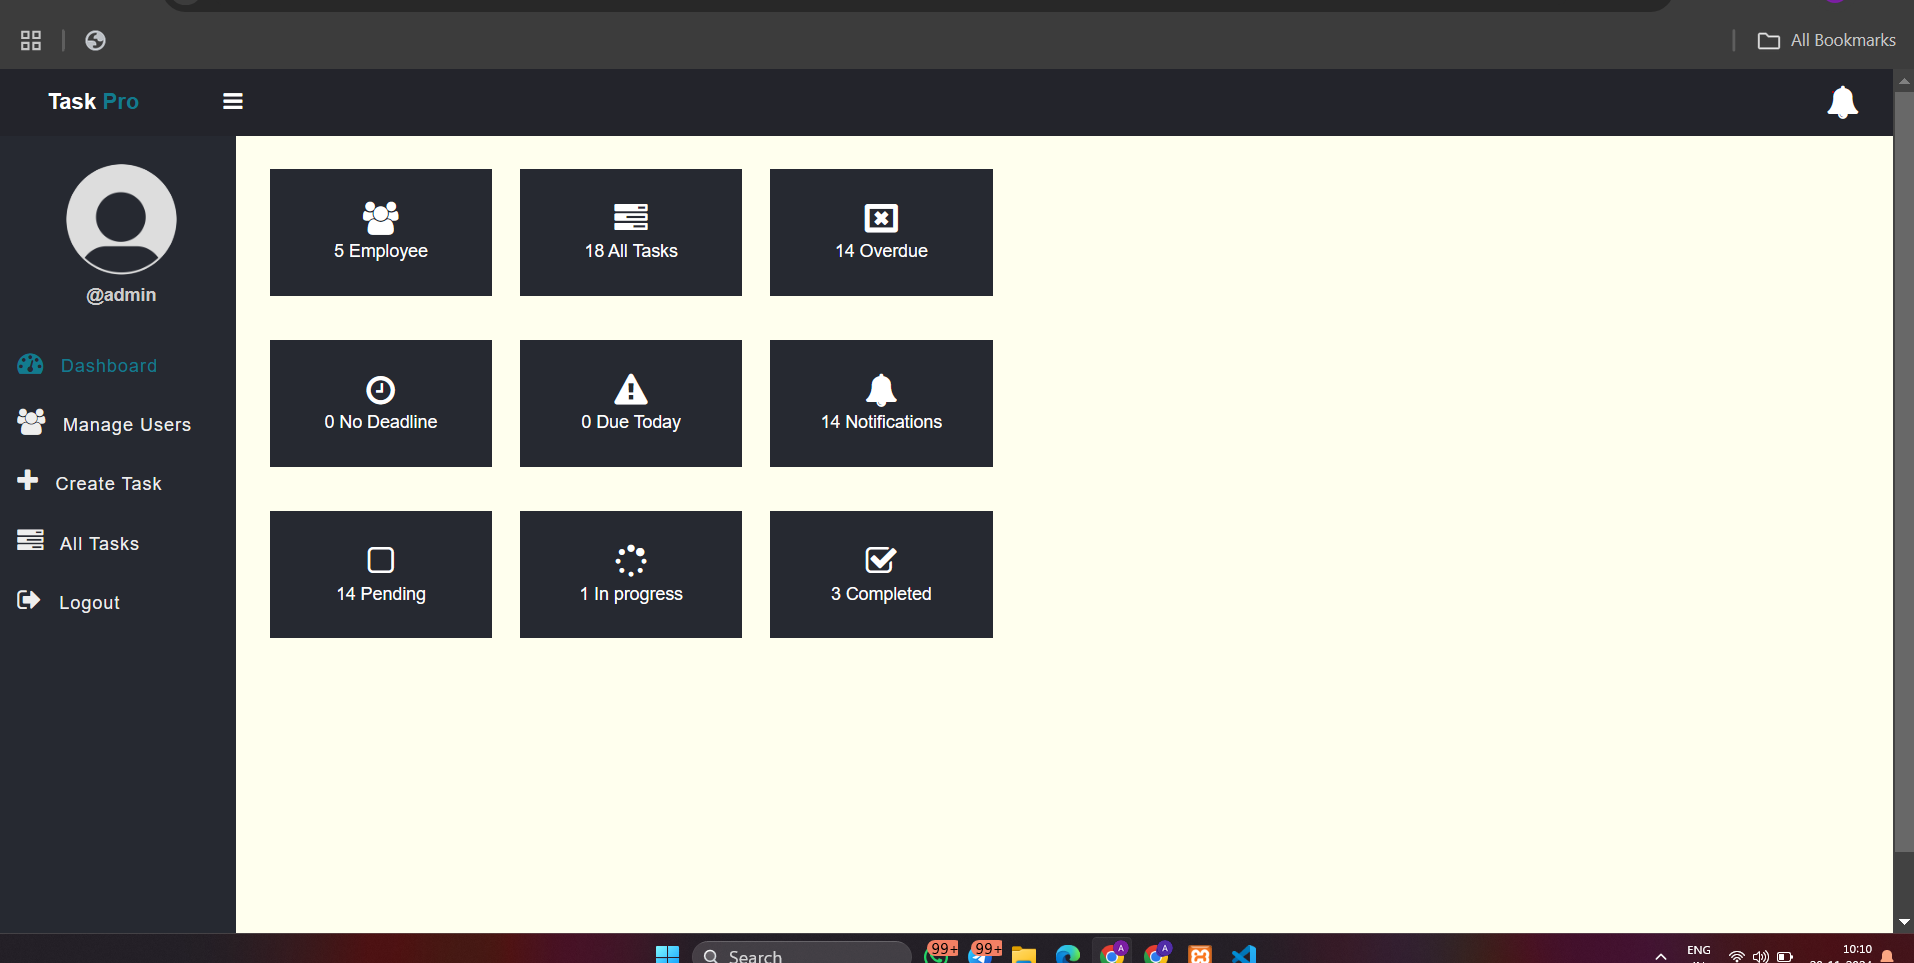This screenshot has width=1914, height=963.
Task: Click the Create Task plus icon
Action: tap(28, 481)
